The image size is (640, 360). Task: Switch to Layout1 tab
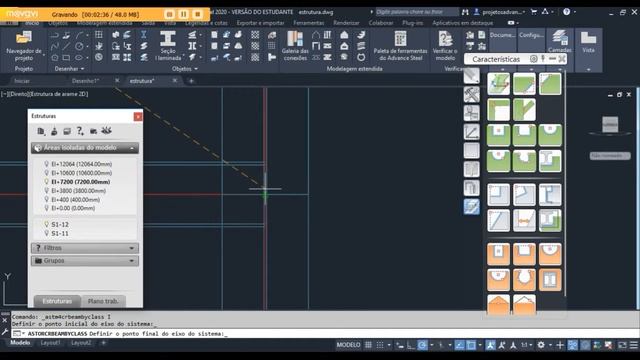50,342
